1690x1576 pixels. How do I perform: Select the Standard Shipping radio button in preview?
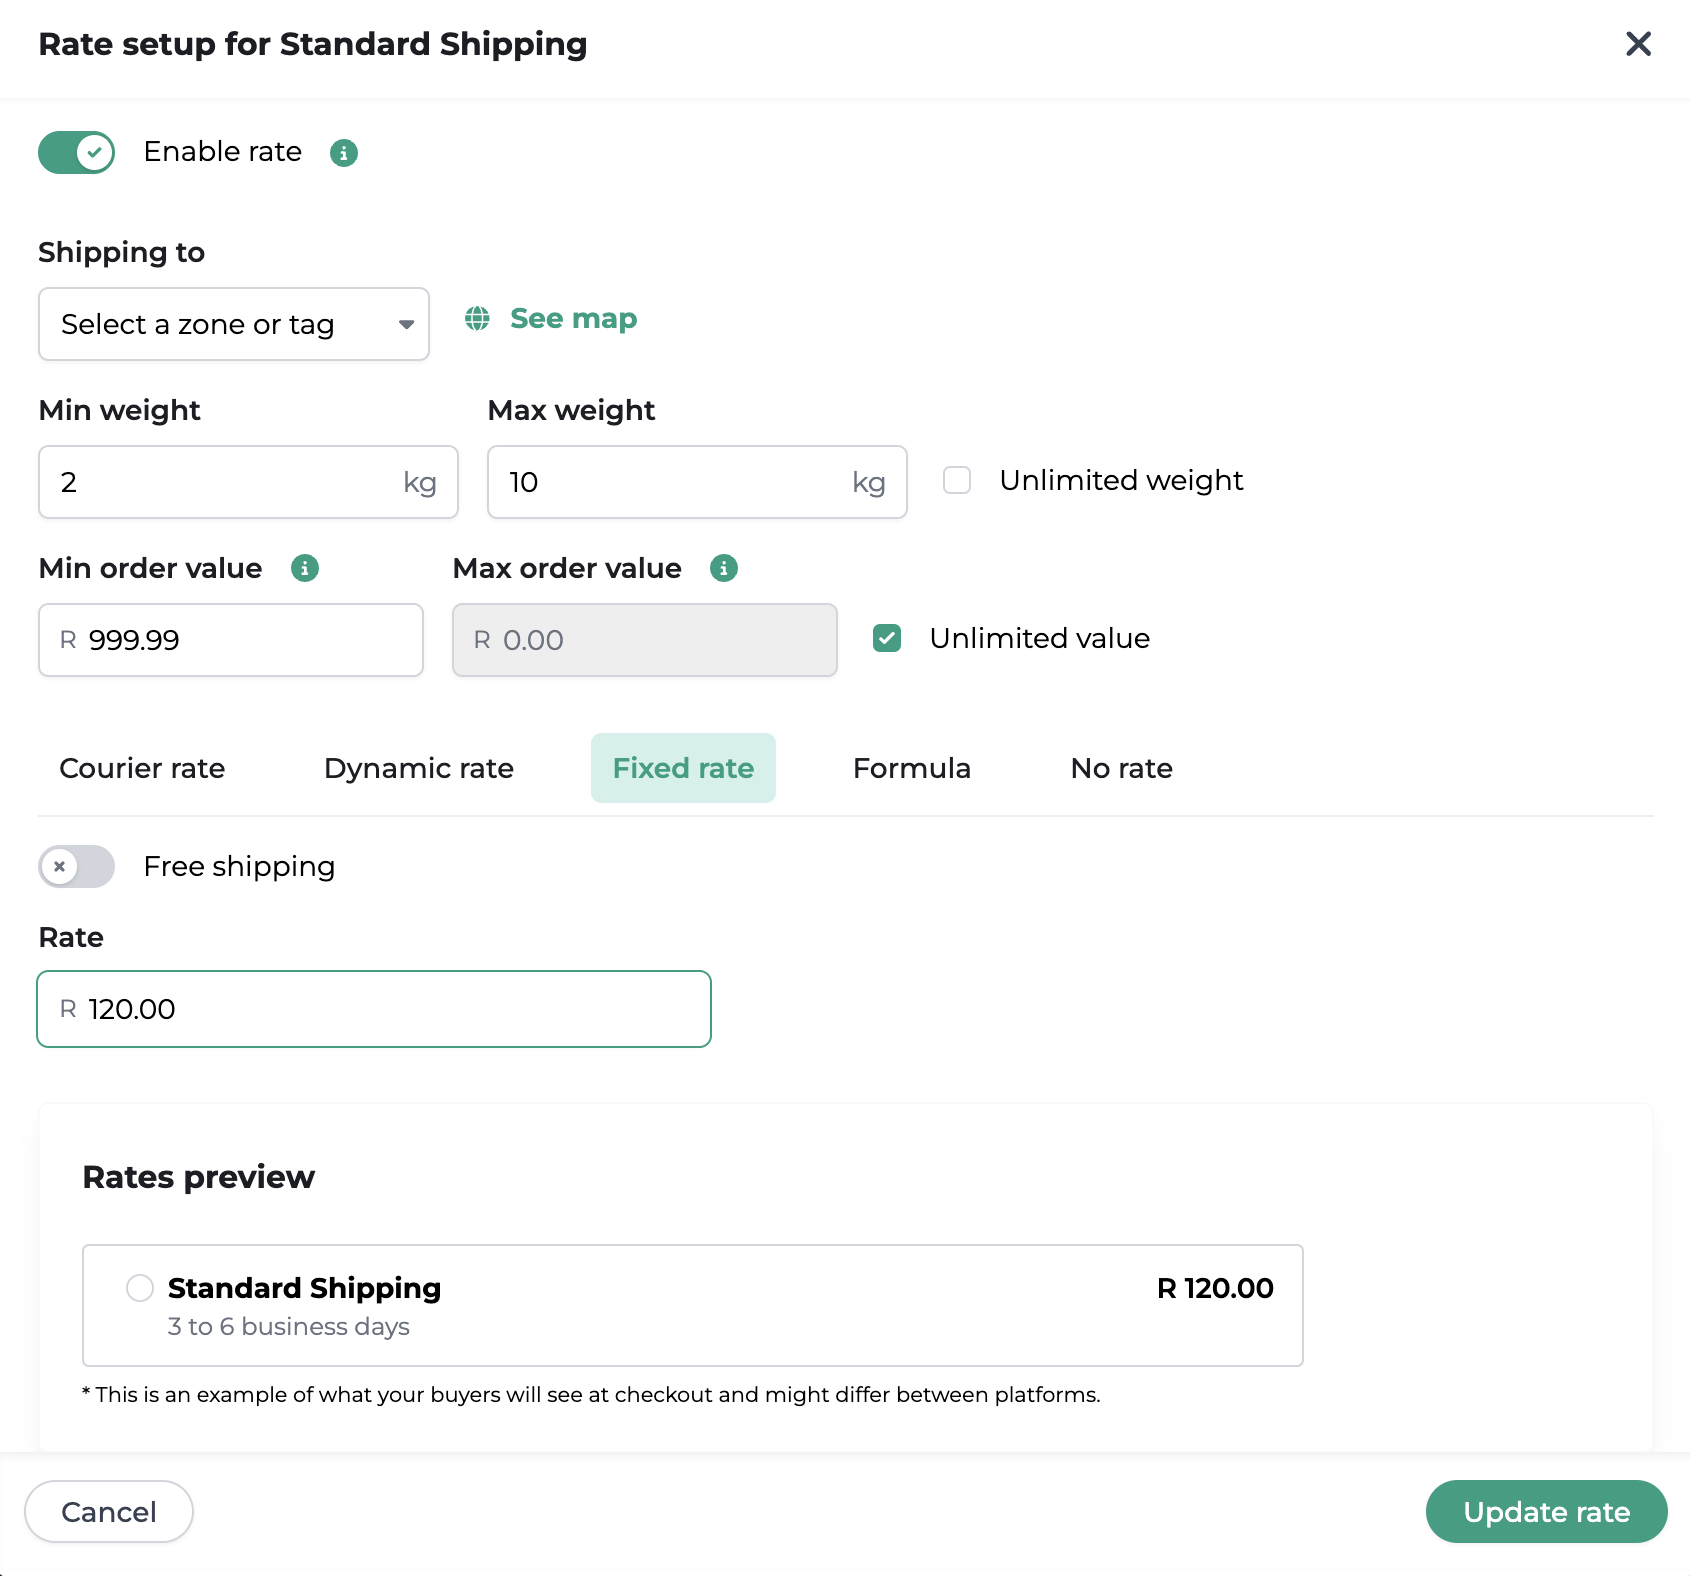coord(140,1288)
